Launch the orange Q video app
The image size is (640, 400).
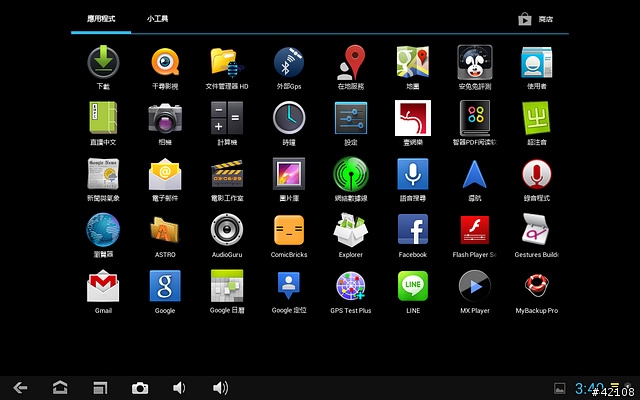point(165,62)
